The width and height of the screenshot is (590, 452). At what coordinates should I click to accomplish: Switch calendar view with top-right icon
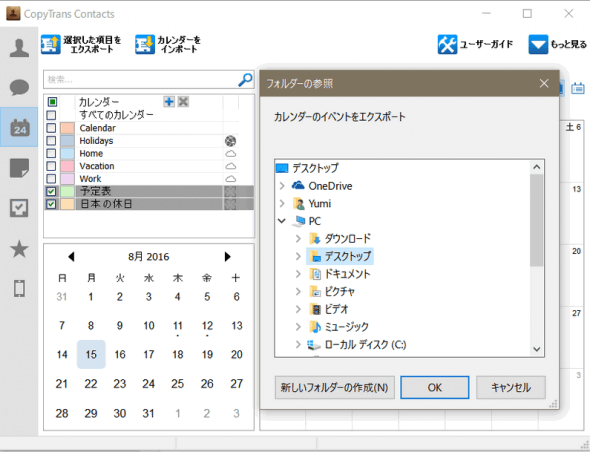click(x=578, y=88)
